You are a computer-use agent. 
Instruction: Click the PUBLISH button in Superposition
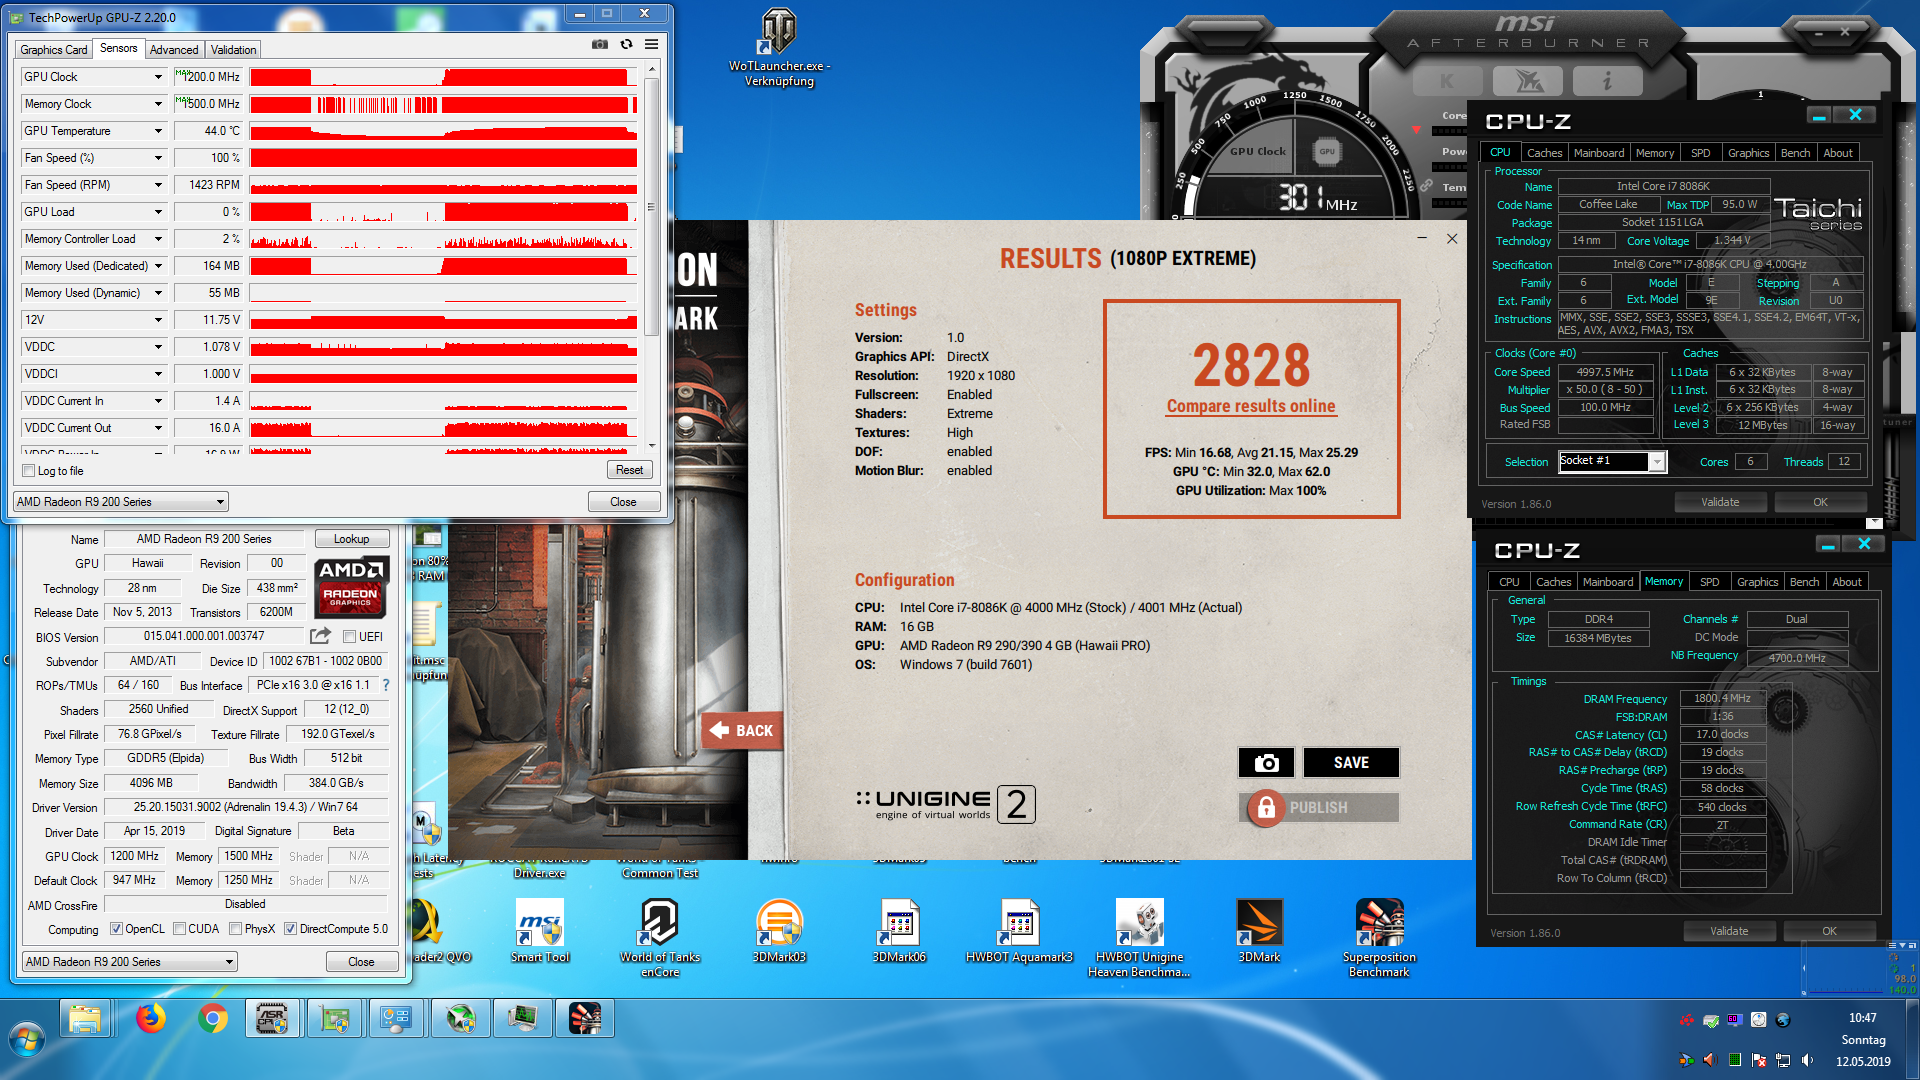(x=1318, y=807)
